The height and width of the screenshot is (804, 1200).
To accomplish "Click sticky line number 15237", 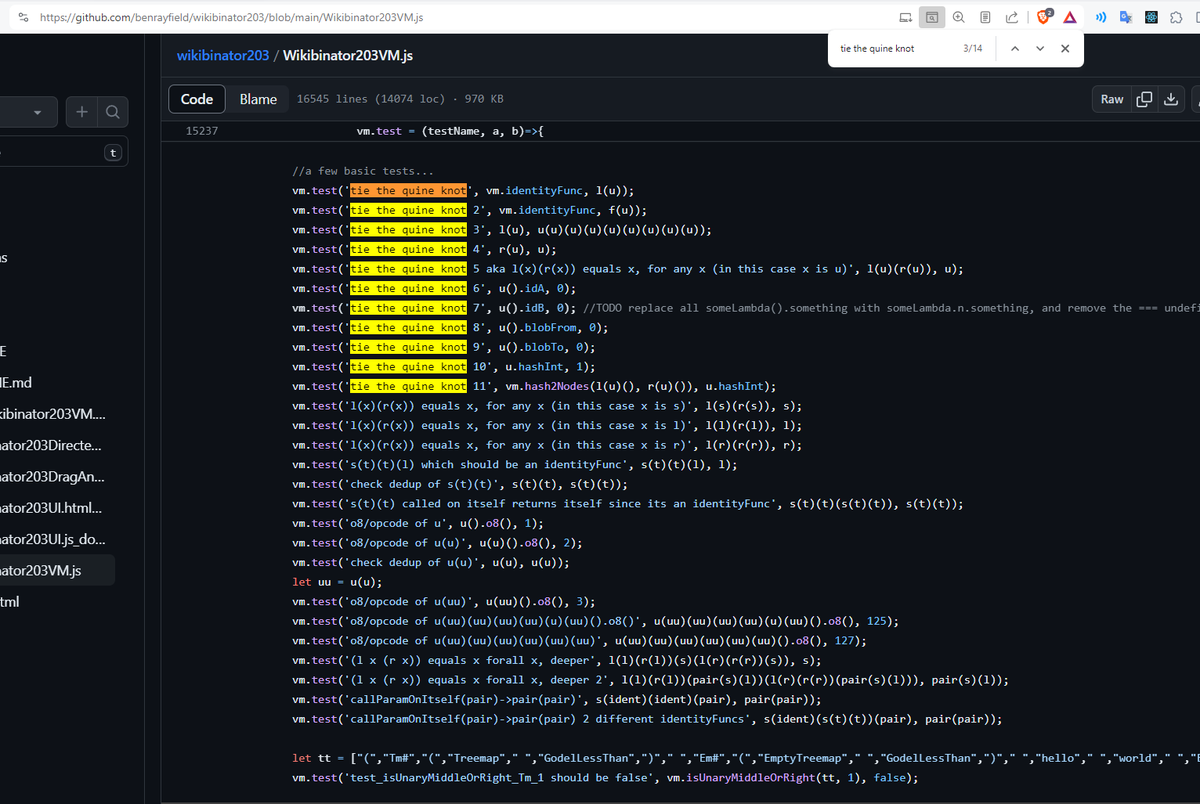I will coord(203,131).
